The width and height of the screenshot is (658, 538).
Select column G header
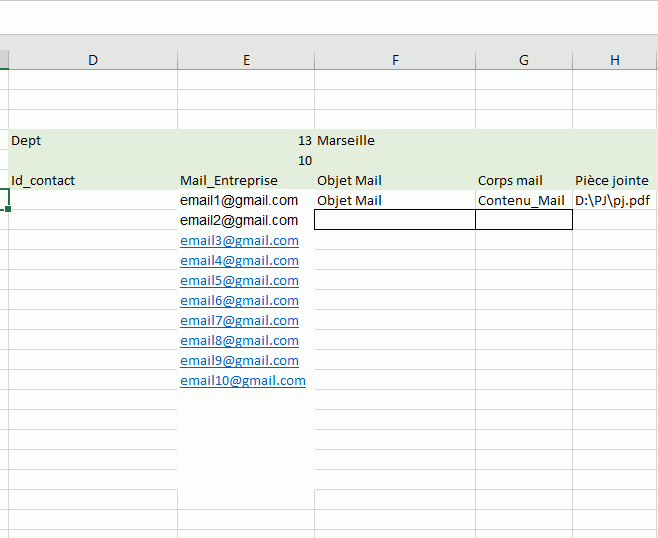pos(524,60)
